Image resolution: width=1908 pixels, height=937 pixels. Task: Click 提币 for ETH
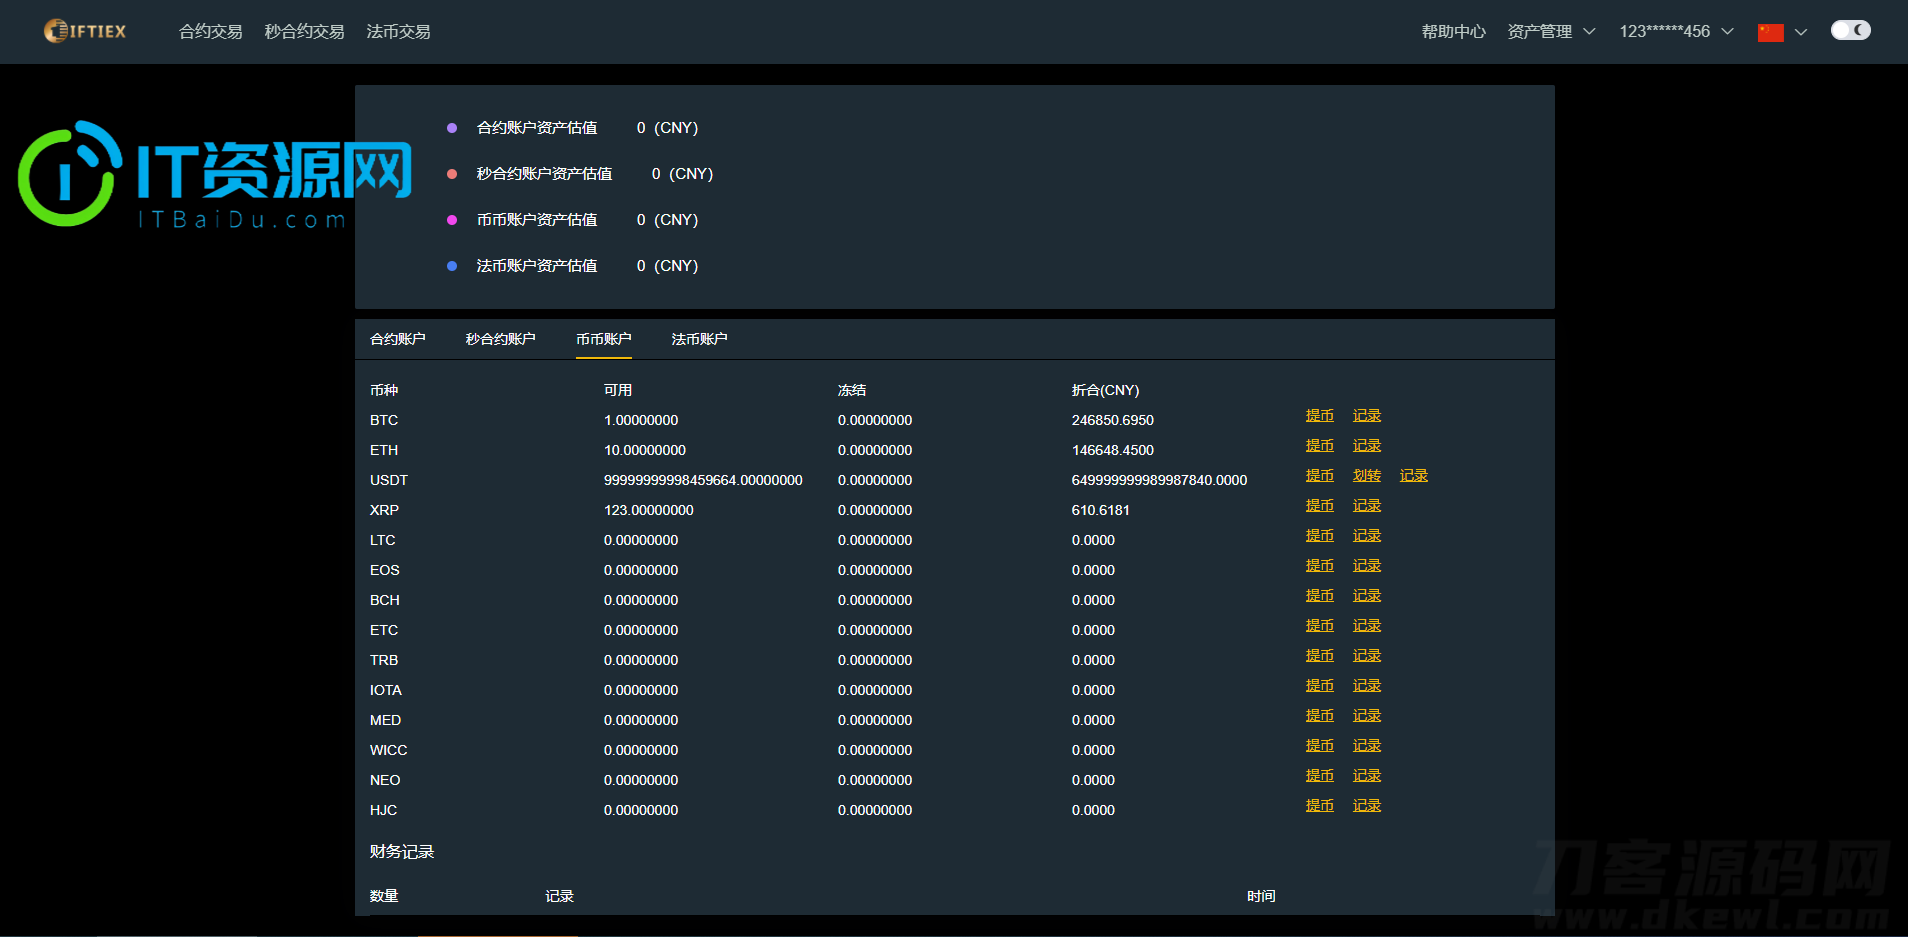(1319, 446)
